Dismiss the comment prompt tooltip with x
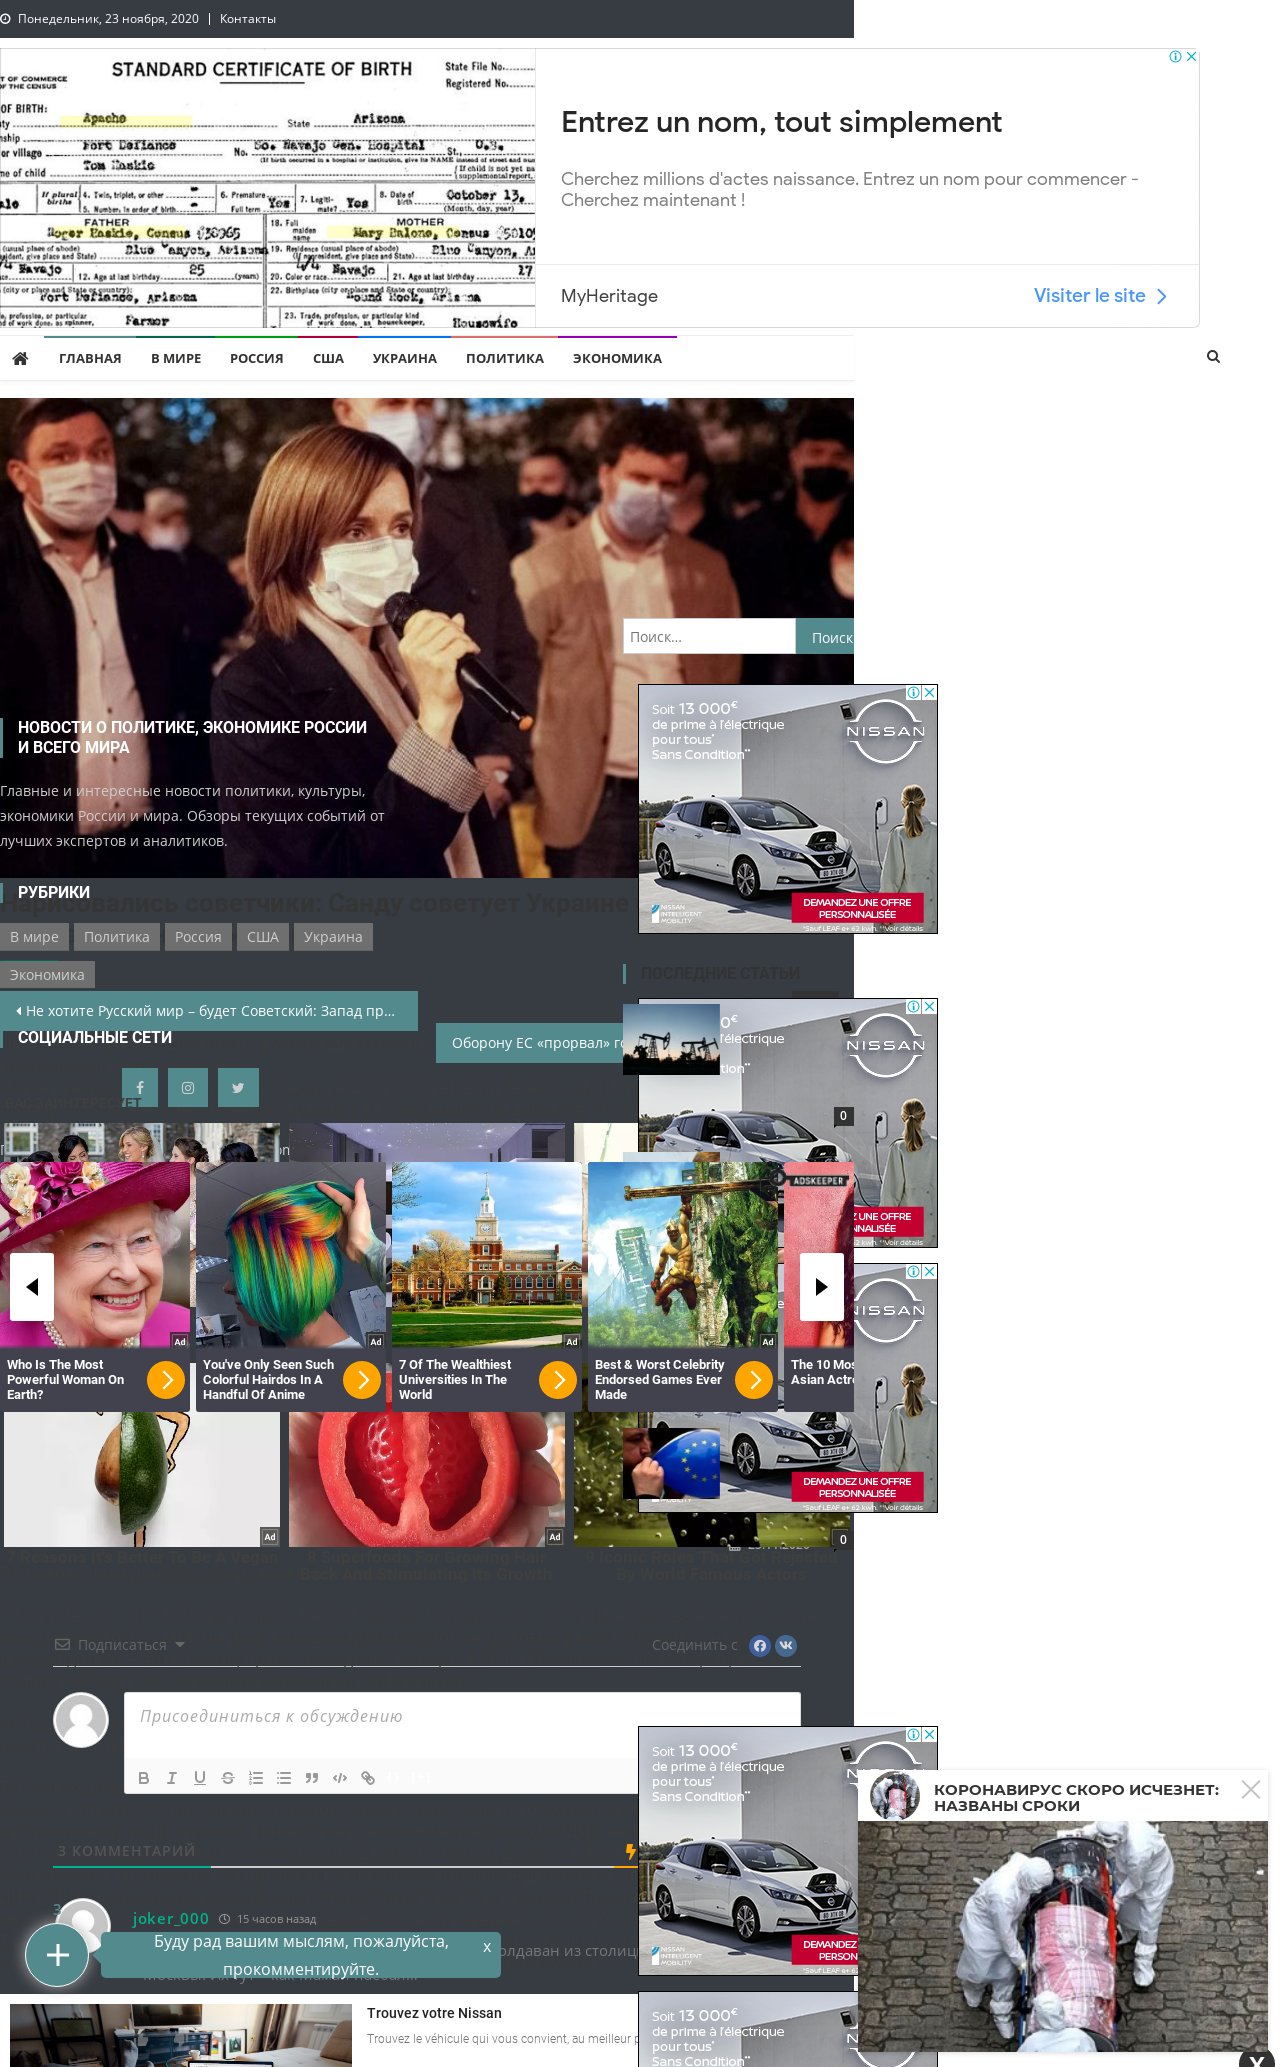This screenshot has height=2067, width=1280. 487,1946
